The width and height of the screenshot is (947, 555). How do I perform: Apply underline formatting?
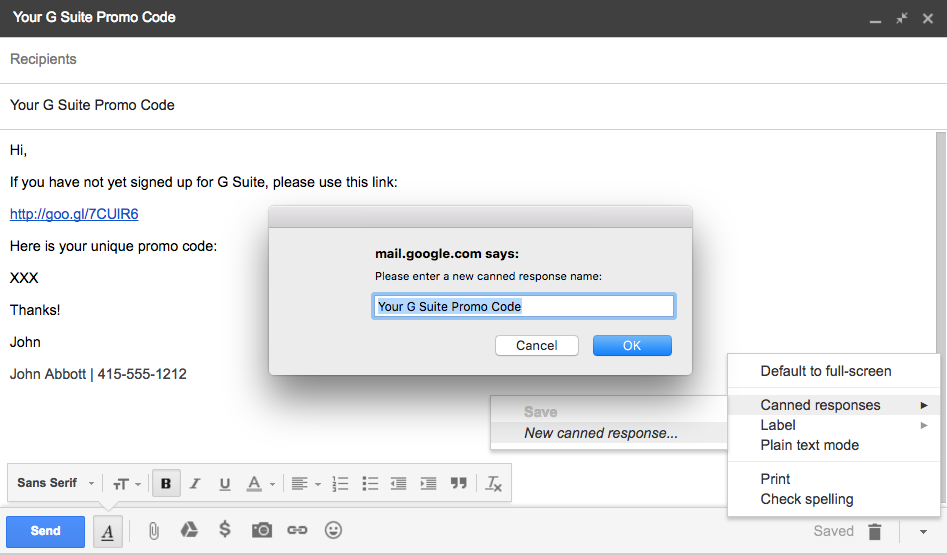click(225, 483)
